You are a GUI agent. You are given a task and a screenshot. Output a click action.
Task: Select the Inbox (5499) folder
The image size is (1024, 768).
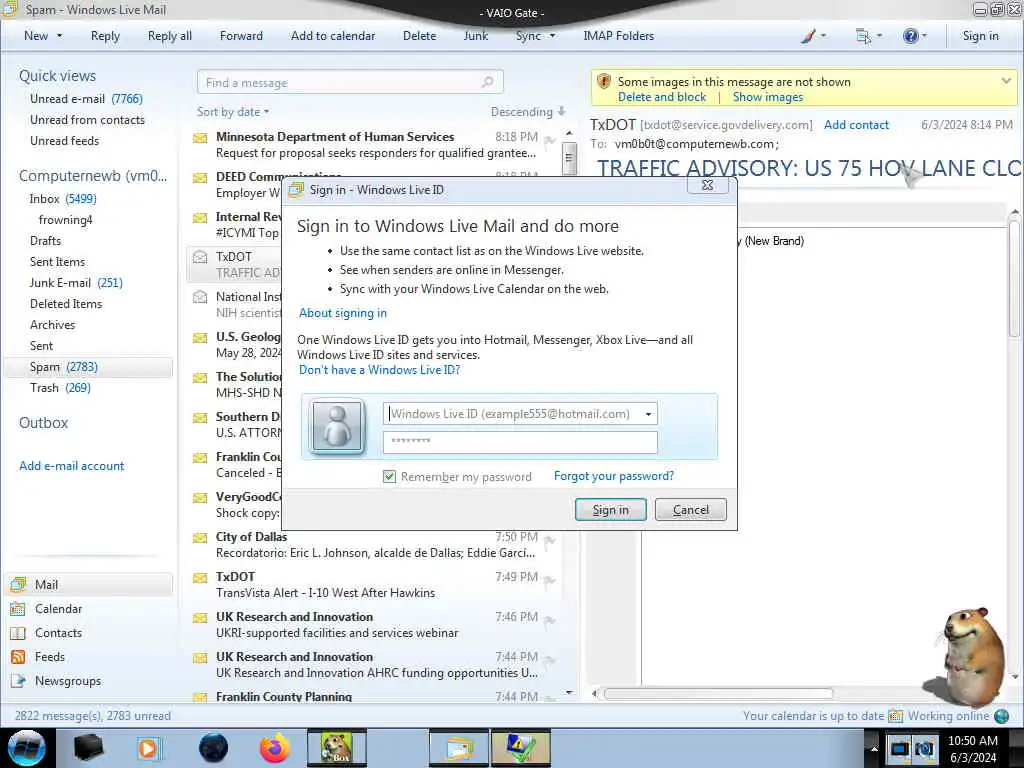(63, 199)
